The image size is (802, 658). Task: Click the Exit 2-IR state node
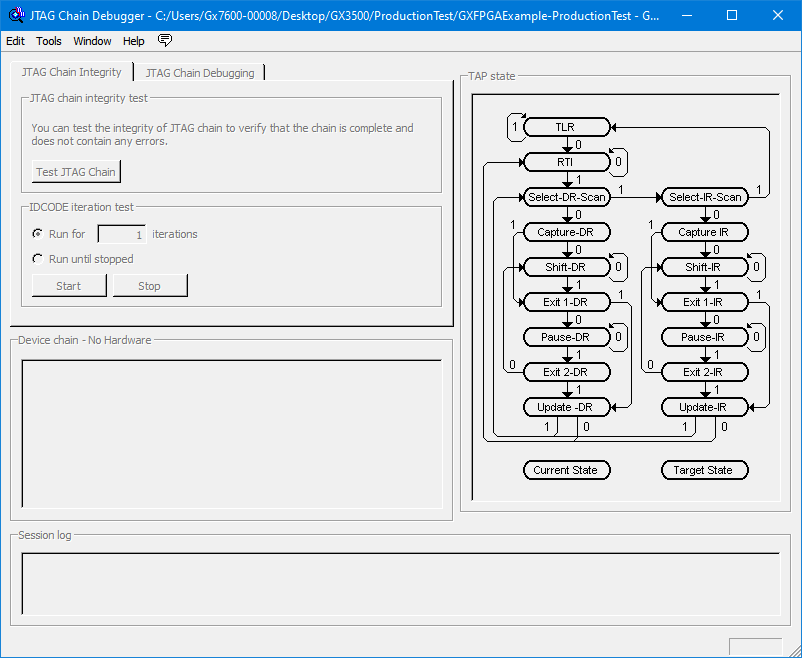click(x=704, y=372)
